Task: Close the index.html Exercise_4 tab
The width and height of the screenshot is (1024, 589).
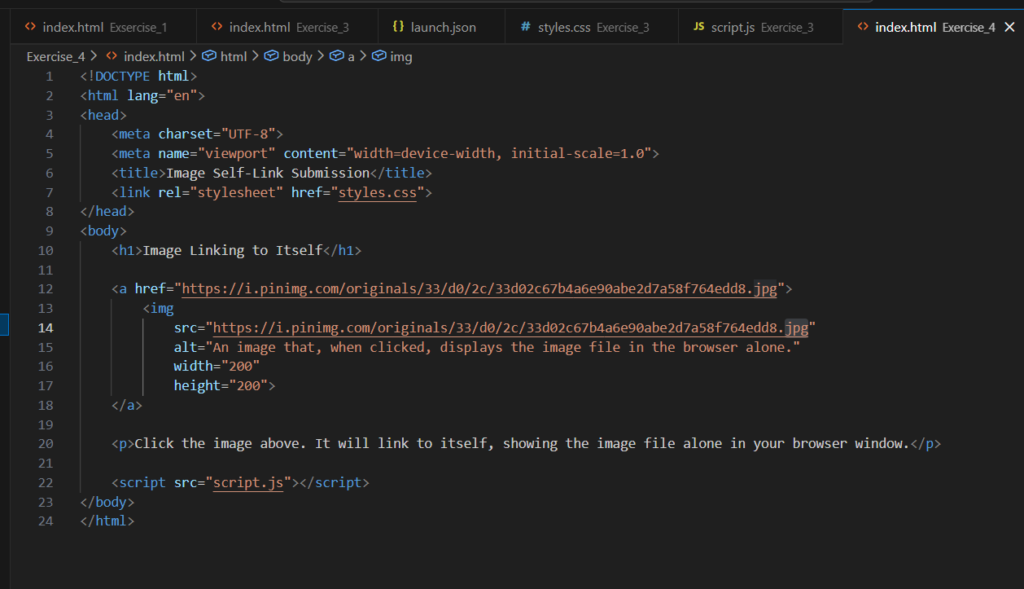Action: tap(1010, 27)
